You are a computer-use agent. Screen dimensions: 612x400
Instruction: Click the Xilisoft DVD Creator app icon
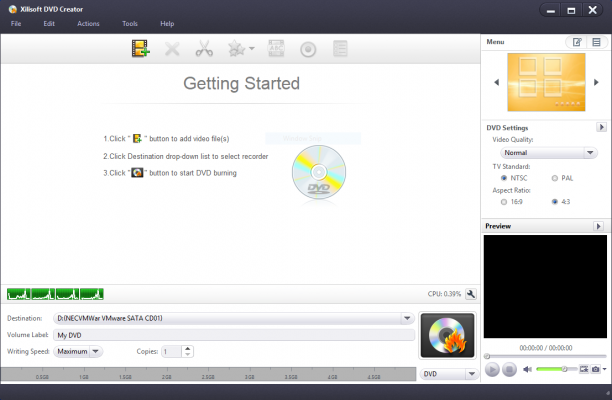point(13,9)
